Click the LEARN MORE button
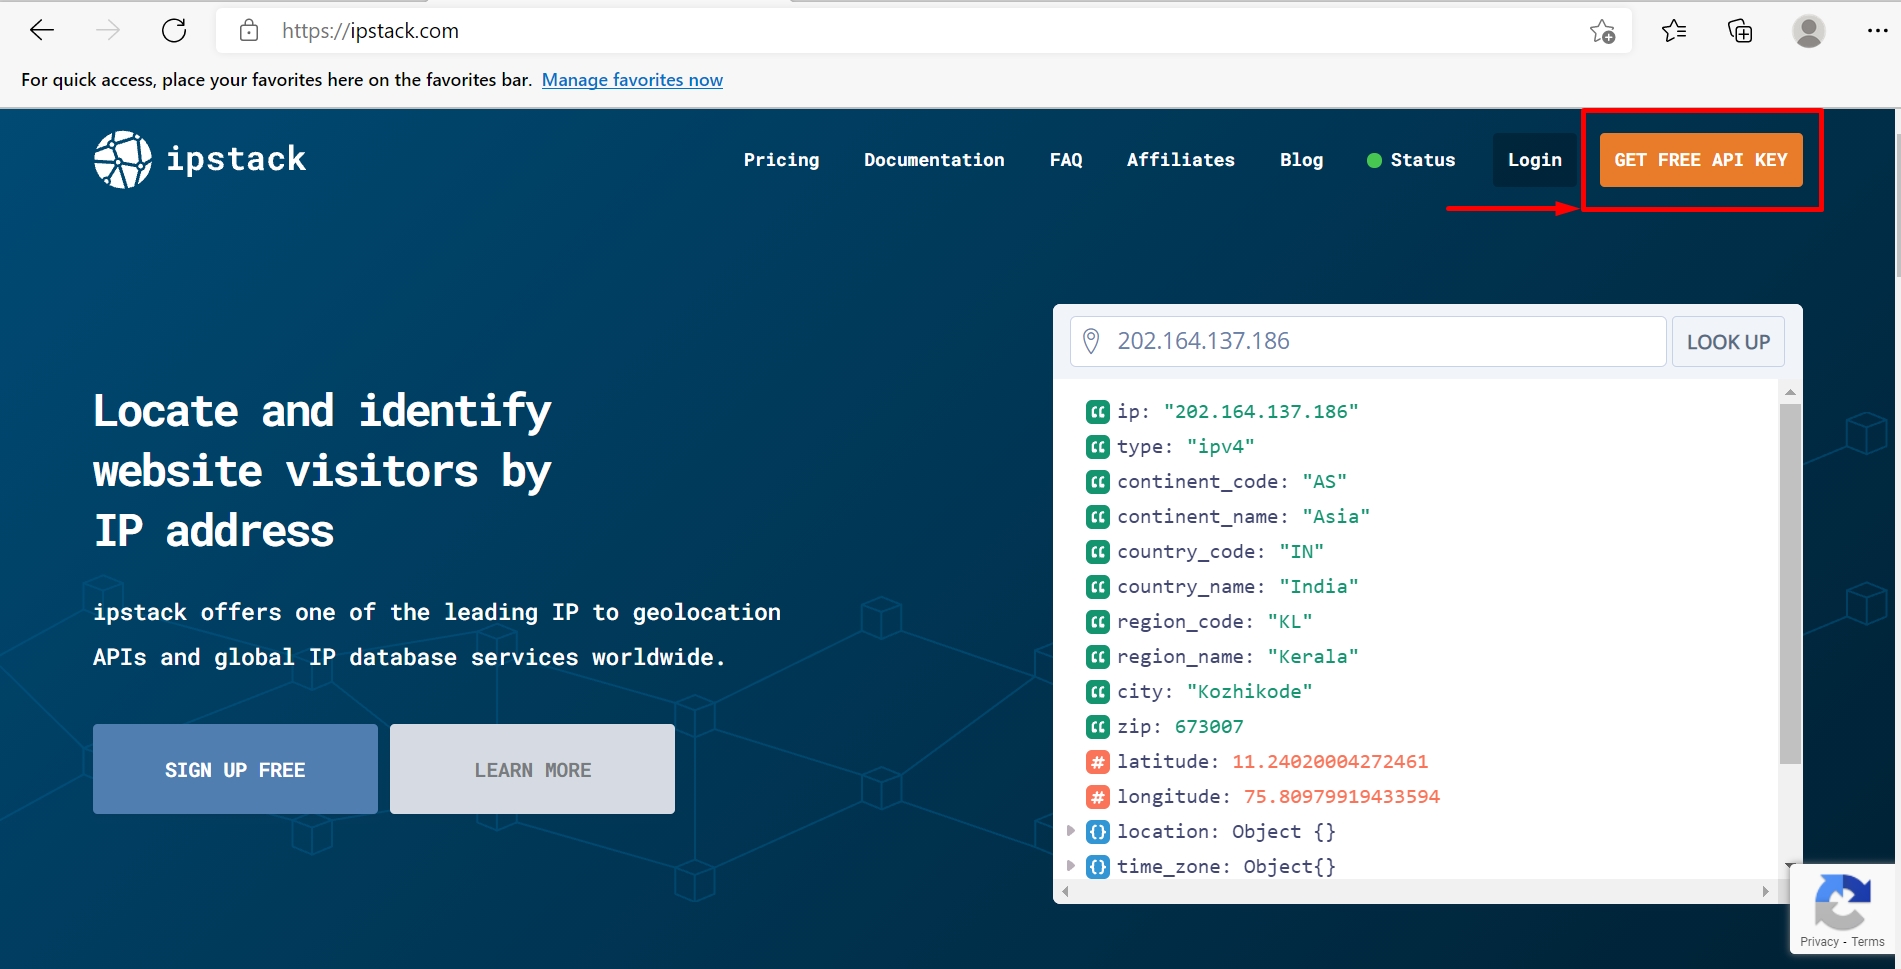Viewport: 1901px width, 969px height. pos(532,769)
